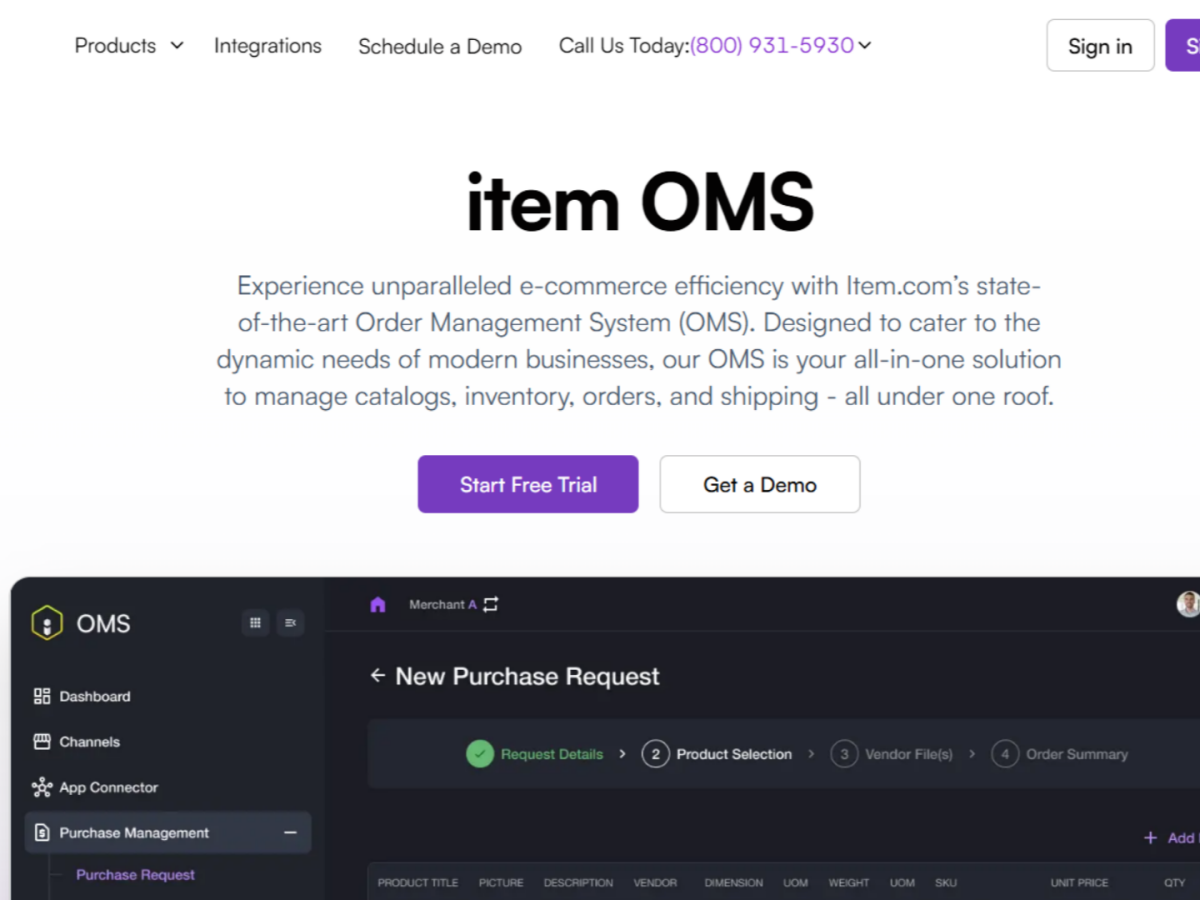
Task: Click the Dashboard sidebar icon
Action: point(42,696)
